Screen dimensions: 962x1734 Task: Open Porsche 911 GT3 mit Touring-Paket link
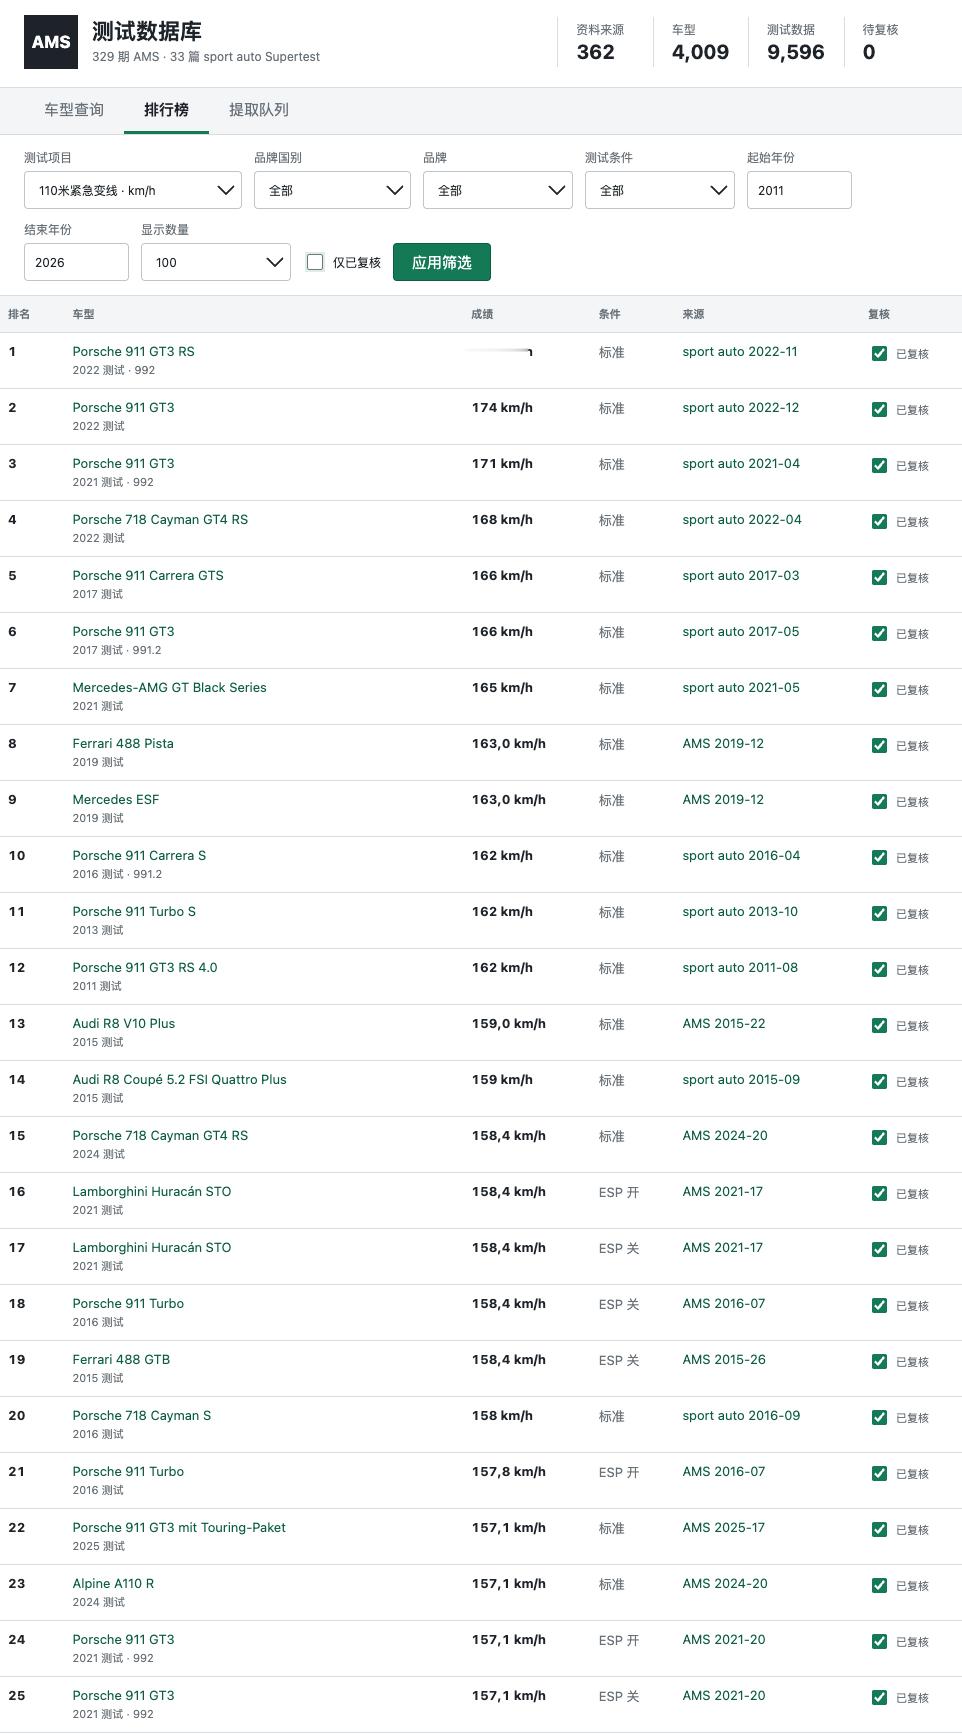coord(179,1528)
